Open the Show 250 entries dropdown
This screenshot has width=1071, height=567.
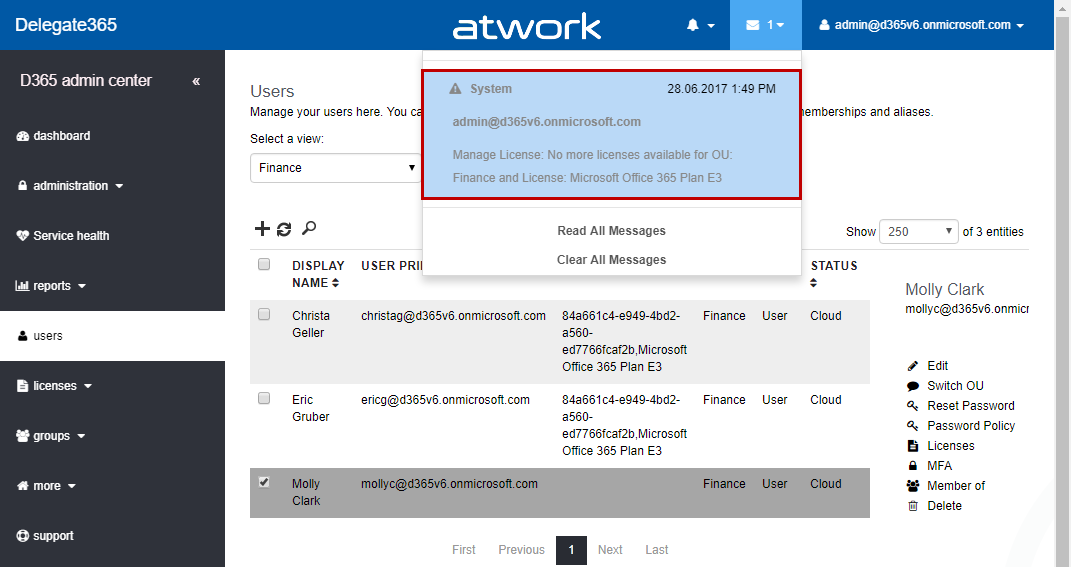coord(918,231)
